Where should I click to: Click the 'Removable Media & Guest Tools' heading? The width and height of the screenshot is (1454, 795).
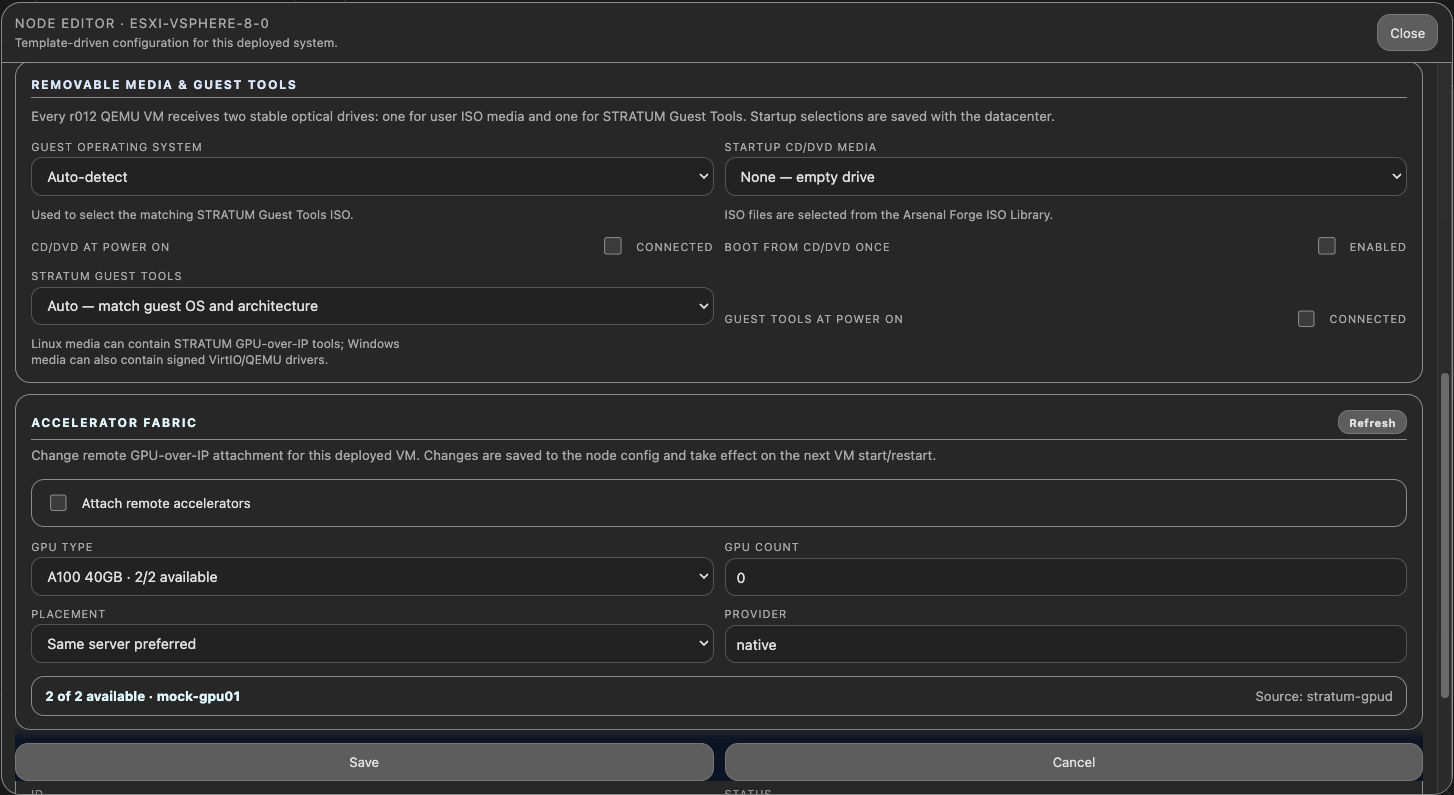tap(164, 85)
